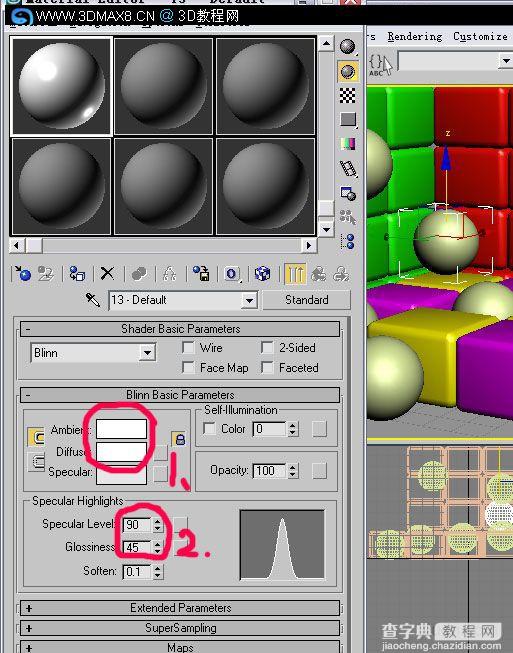Click the Standard material type button
Viewport: 513px width, 653px height.
click(306, 300)
